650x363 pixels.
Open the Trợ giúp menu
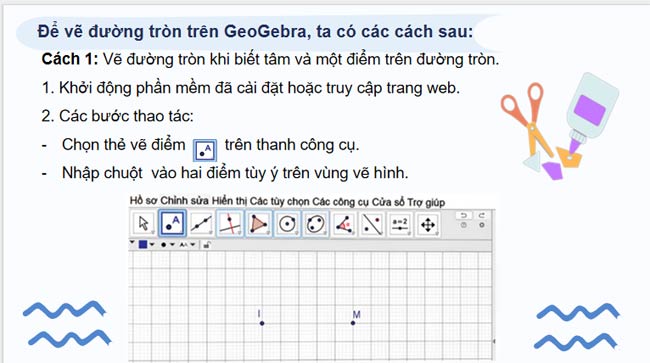click(426, 202)
